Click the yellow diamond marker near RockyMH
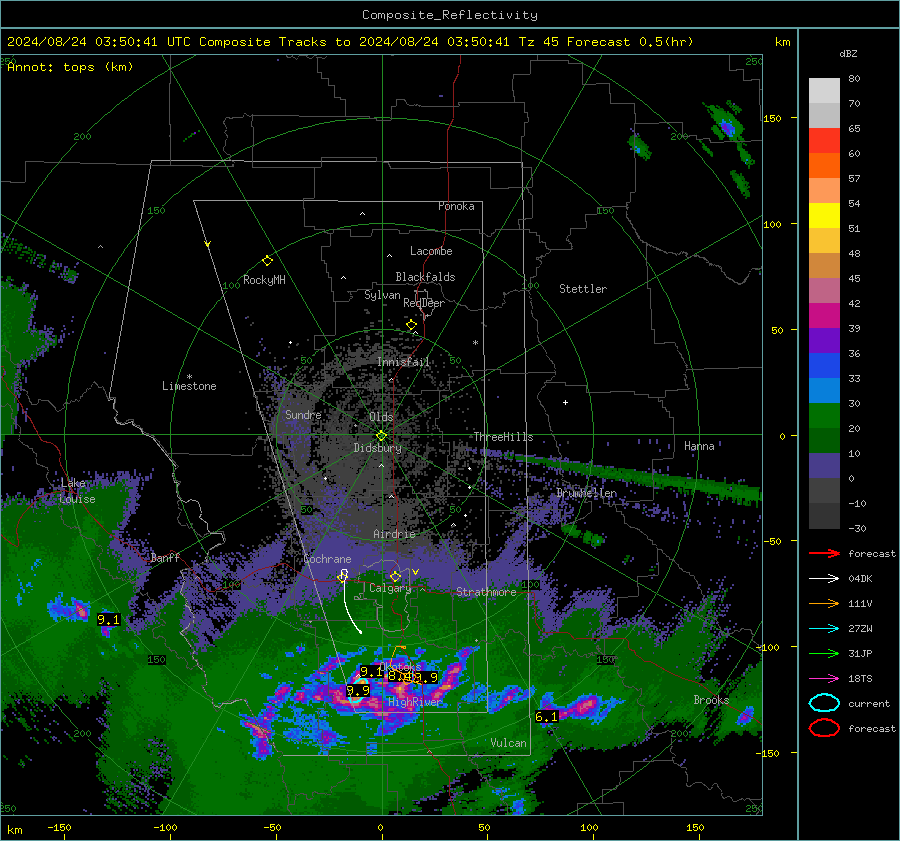 (267, 261)
